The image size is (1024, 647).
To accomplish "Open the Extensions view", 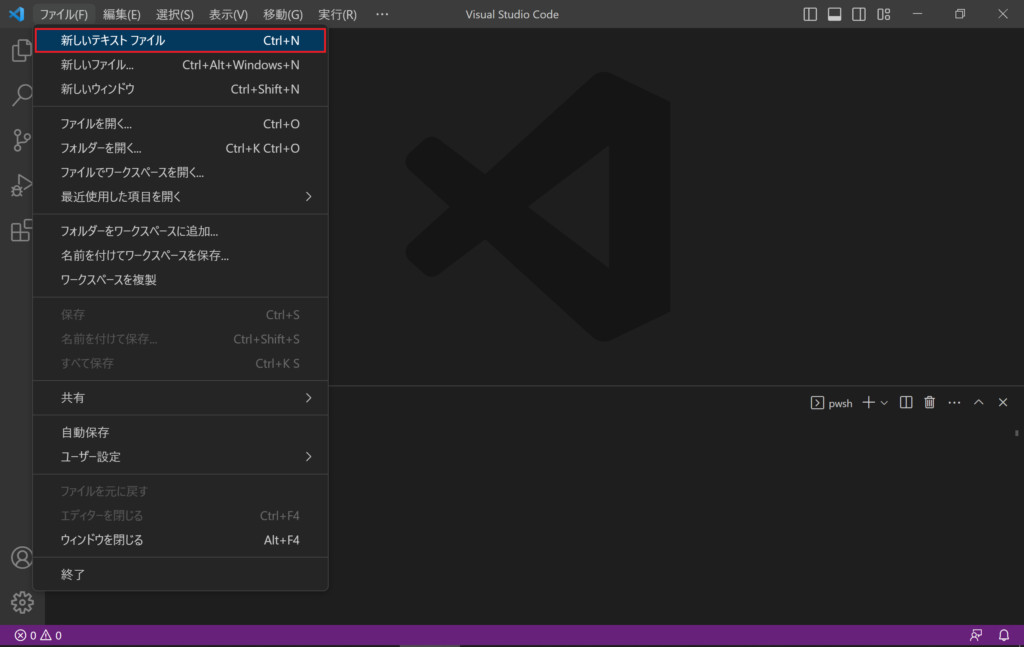I will [x=22, y=230].
